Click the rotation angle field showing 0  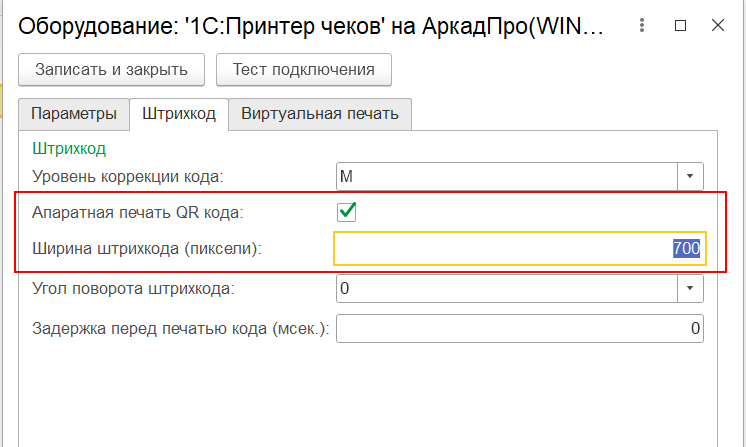(x=506, y=289)
